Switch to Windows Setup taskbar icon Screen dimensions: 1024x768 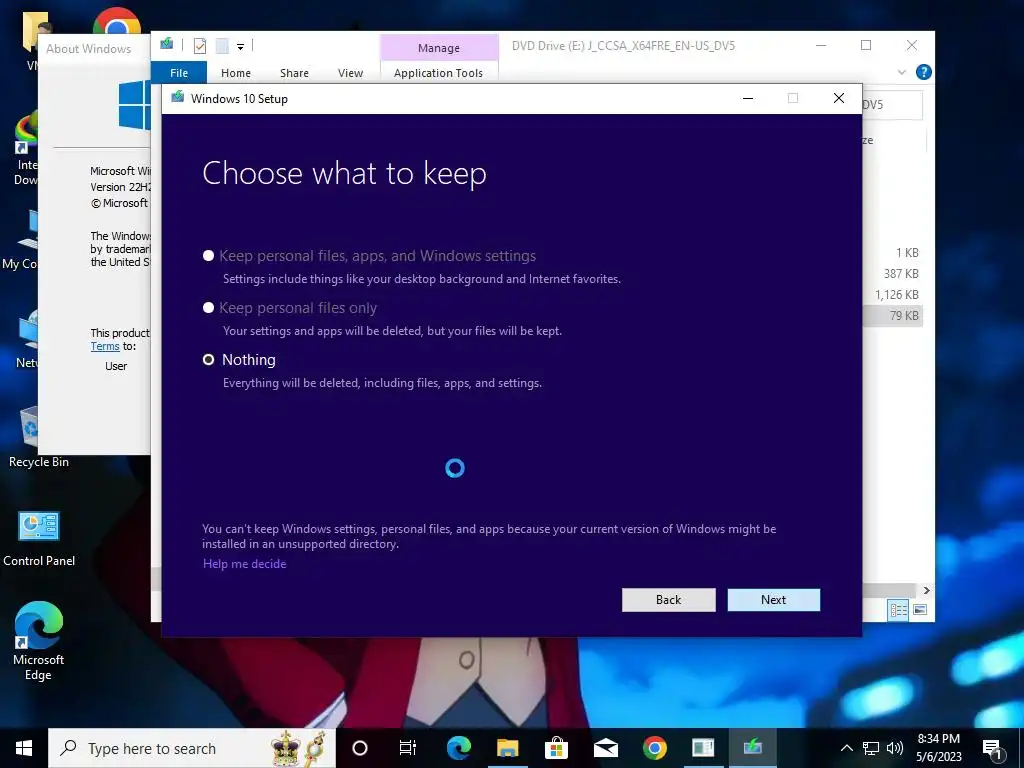[752, 748]
